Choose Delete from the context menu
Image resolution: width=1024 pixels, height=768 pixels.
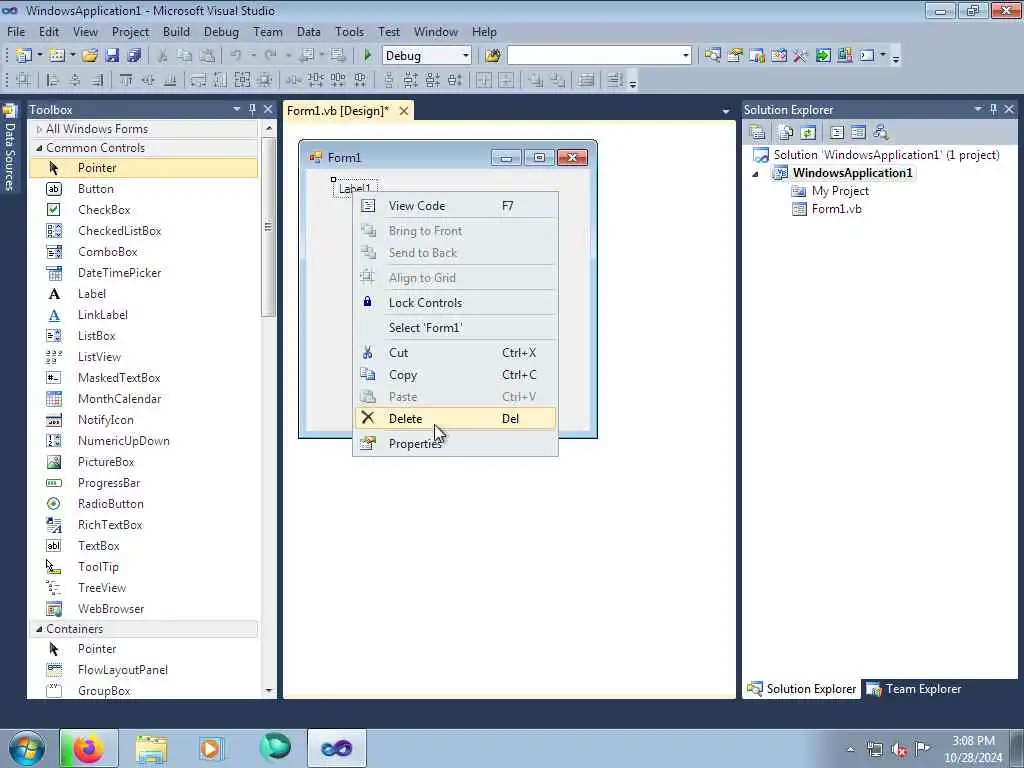(x=455, y=419)
